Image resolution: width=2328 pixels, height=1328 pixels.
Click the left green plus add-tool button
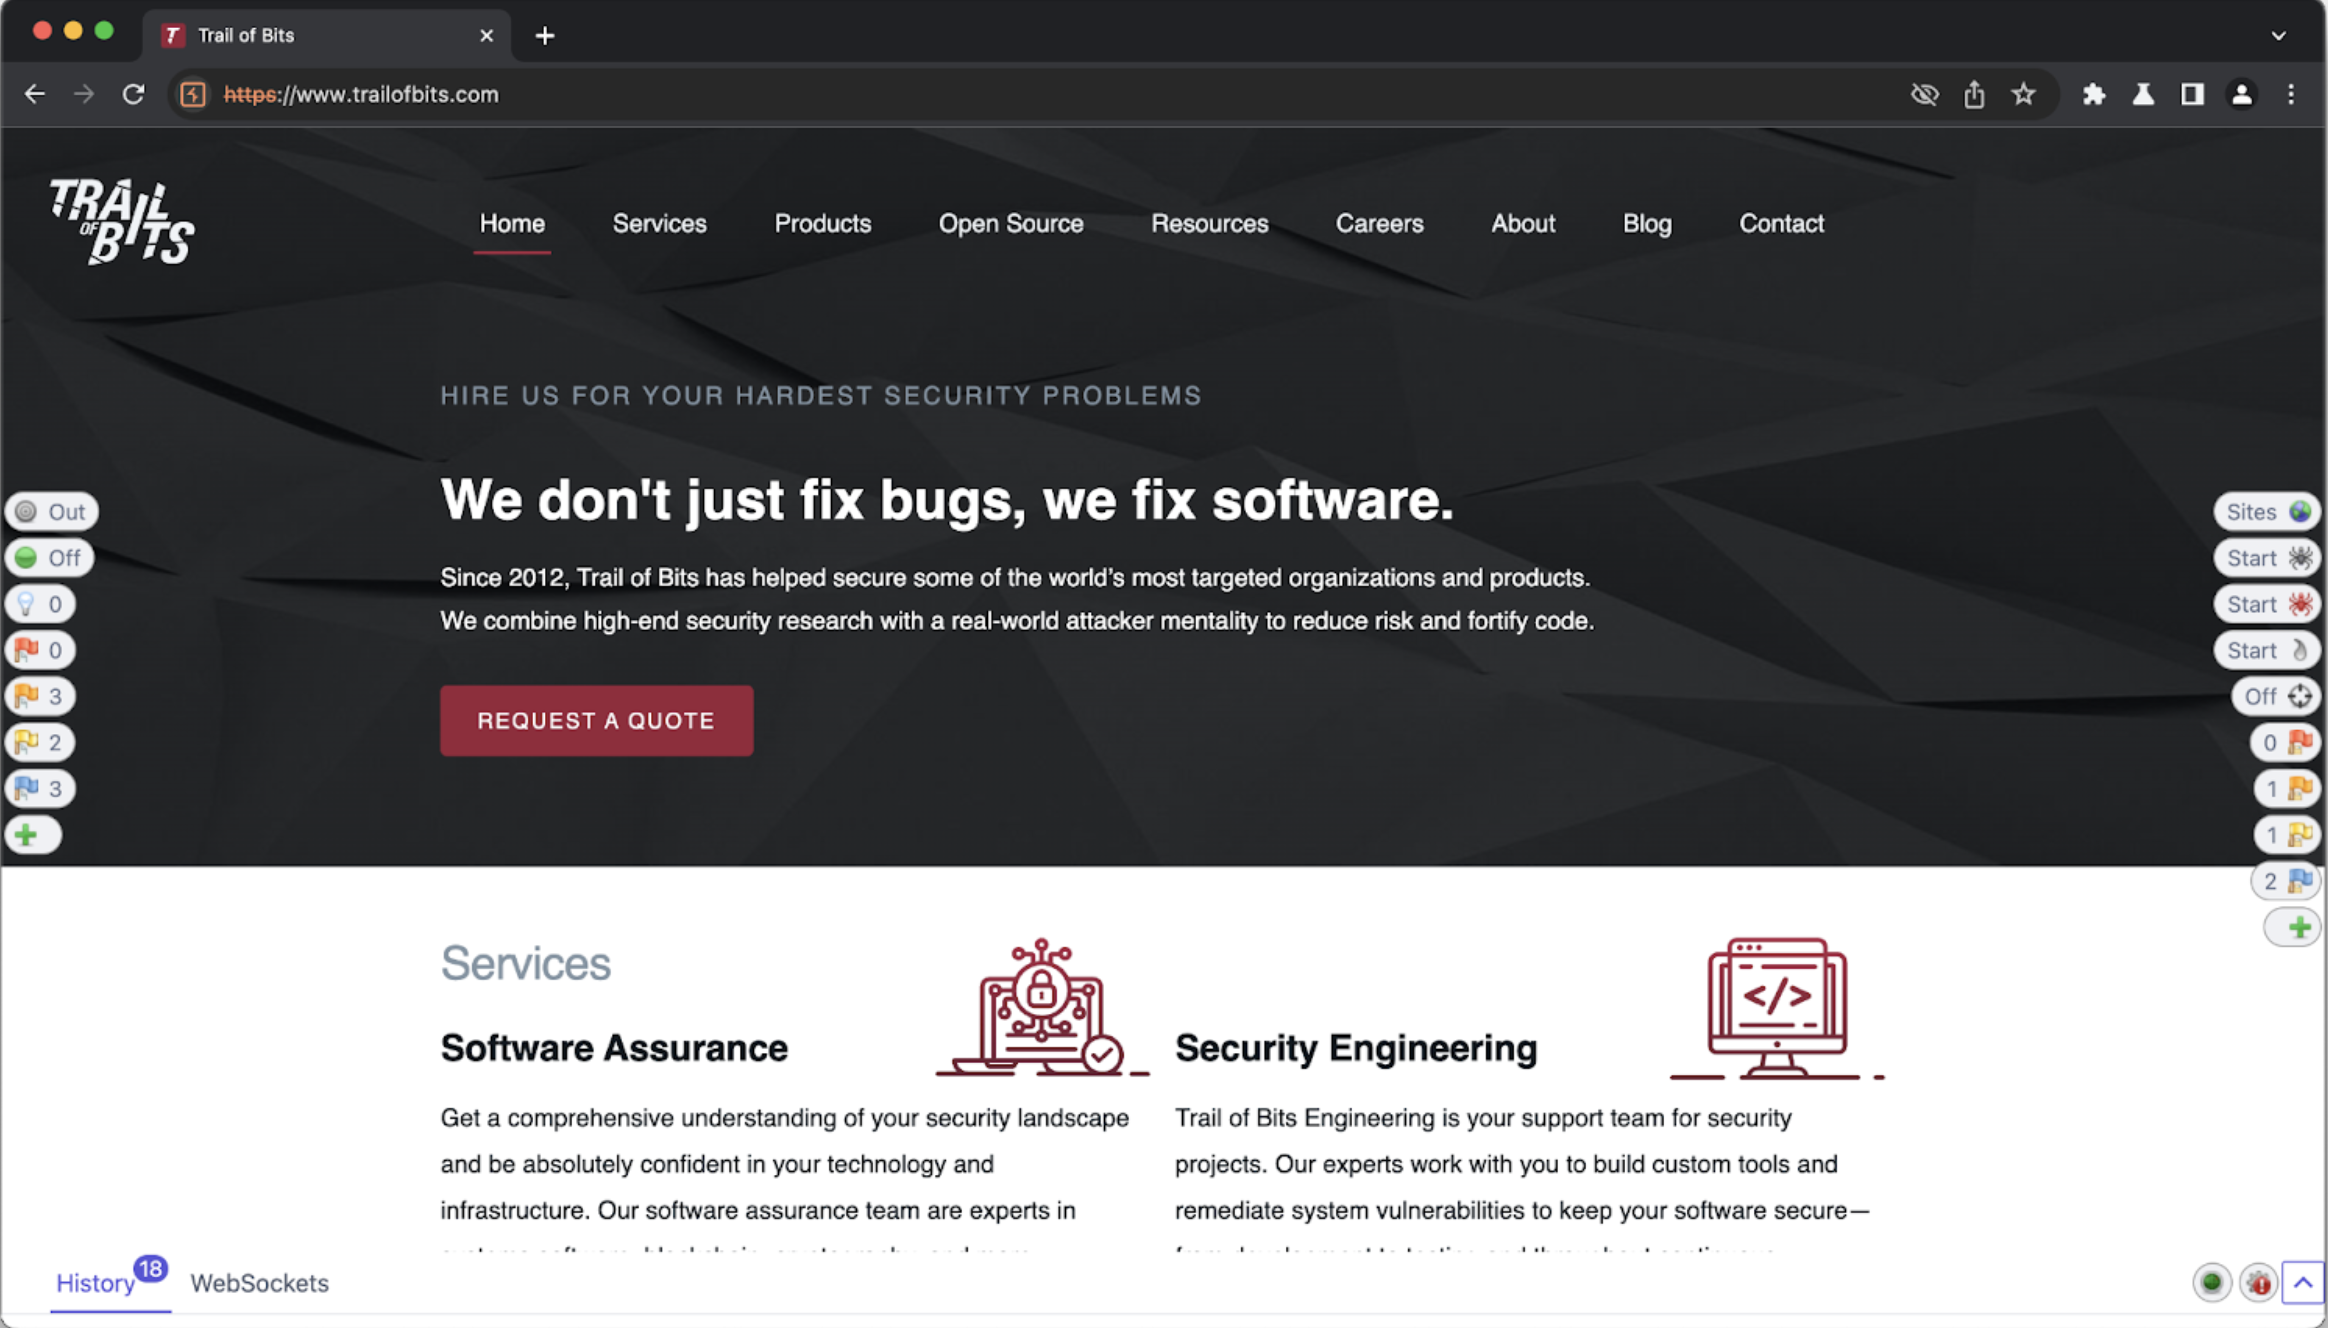click(32, 834)
